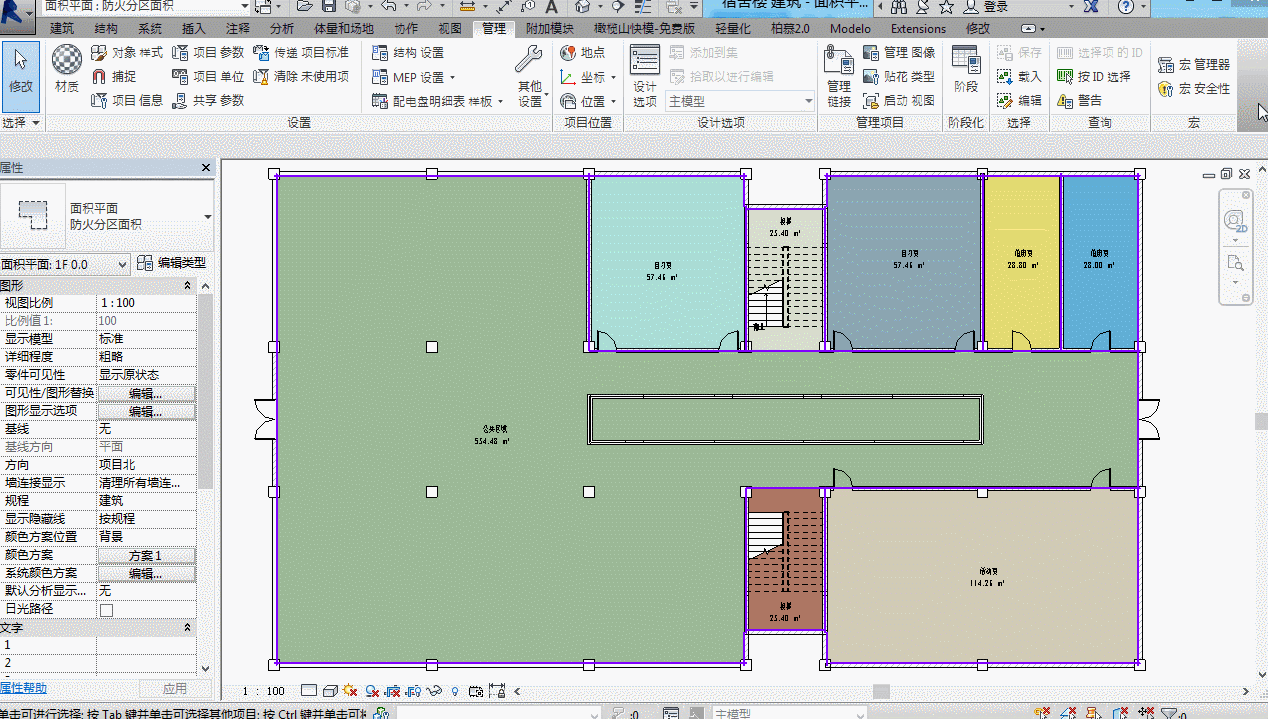Select the 修改 (Modify) arrow tool

pyautogui.click(x=20, y=69)
